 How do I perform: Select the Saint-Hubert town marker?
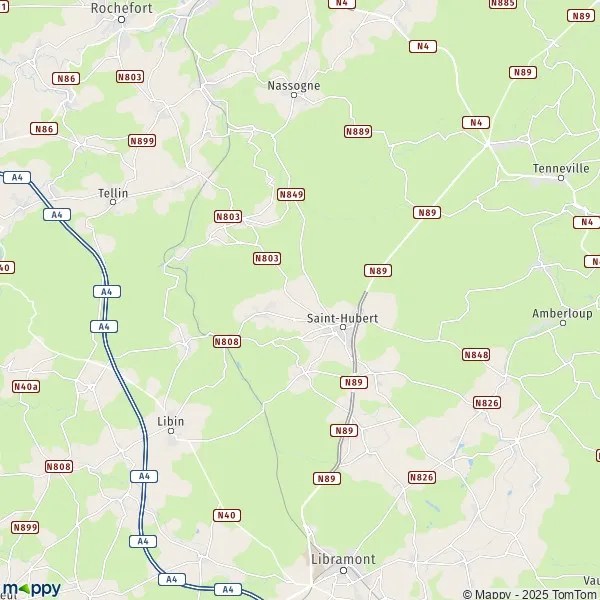[x=343, y=327]
